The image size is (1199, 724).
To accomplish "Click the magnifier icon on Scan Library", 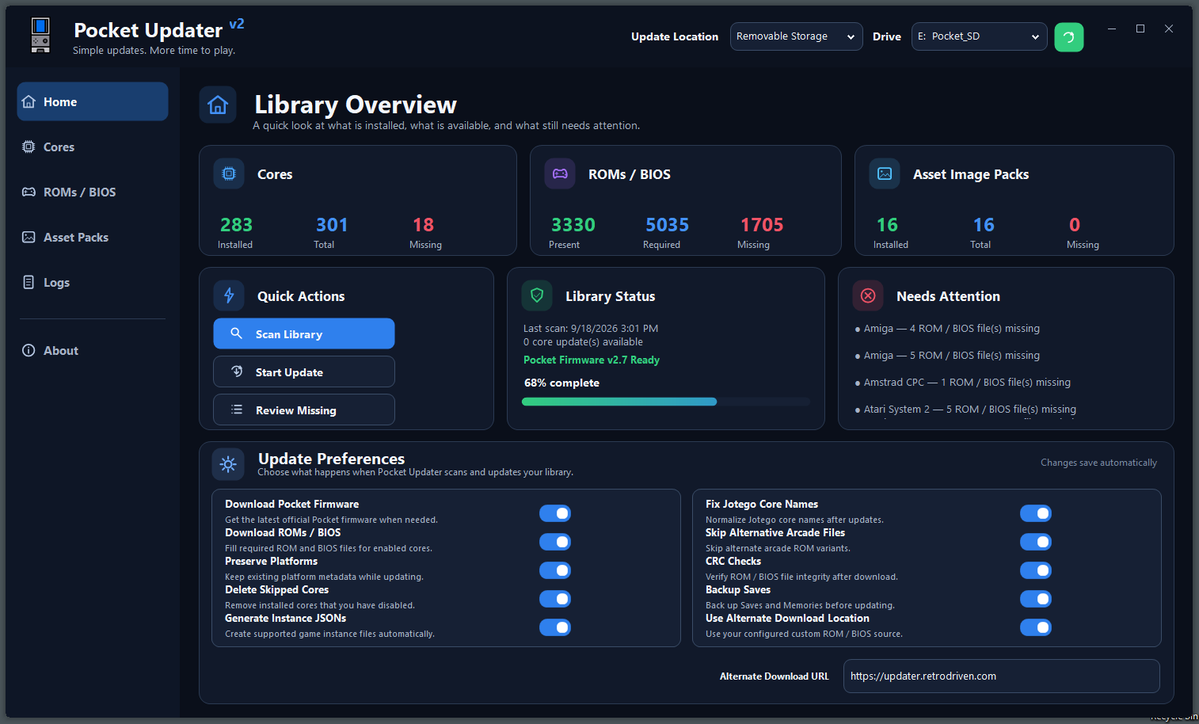I will click(236, 333).
